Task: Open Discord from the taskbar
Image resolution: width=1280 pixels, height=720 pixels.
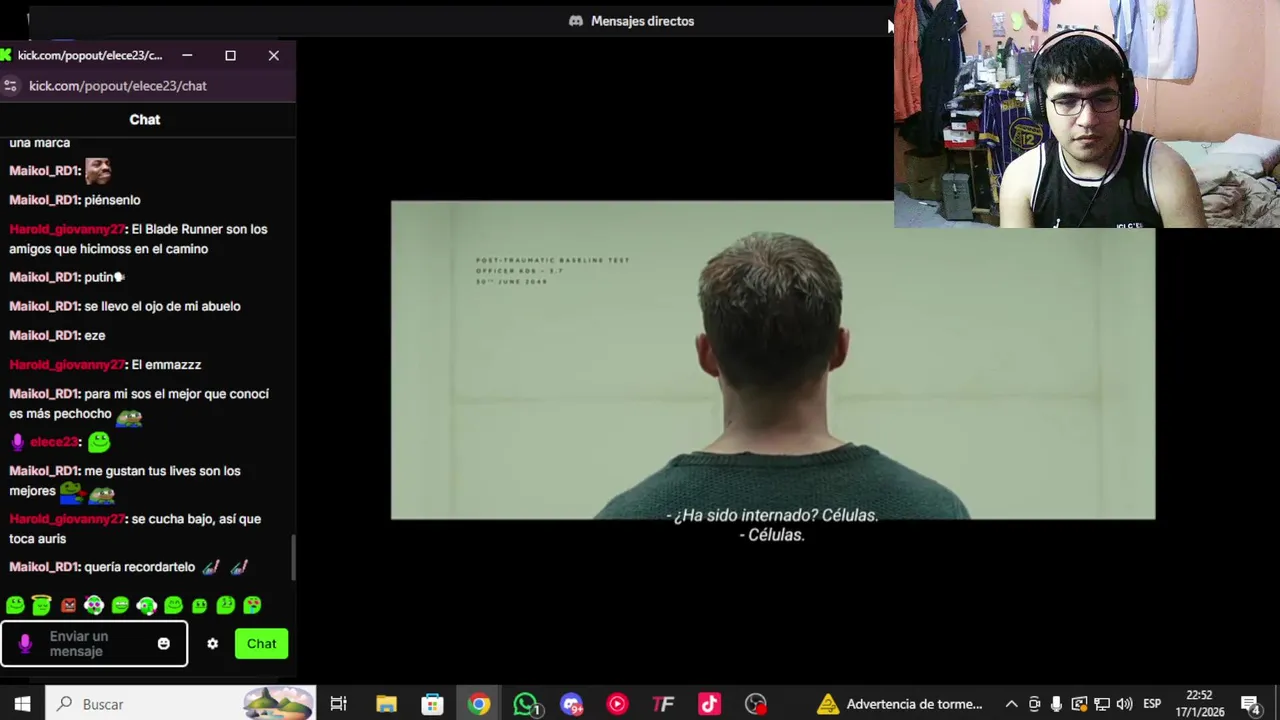Action: [x=571, y=704]
